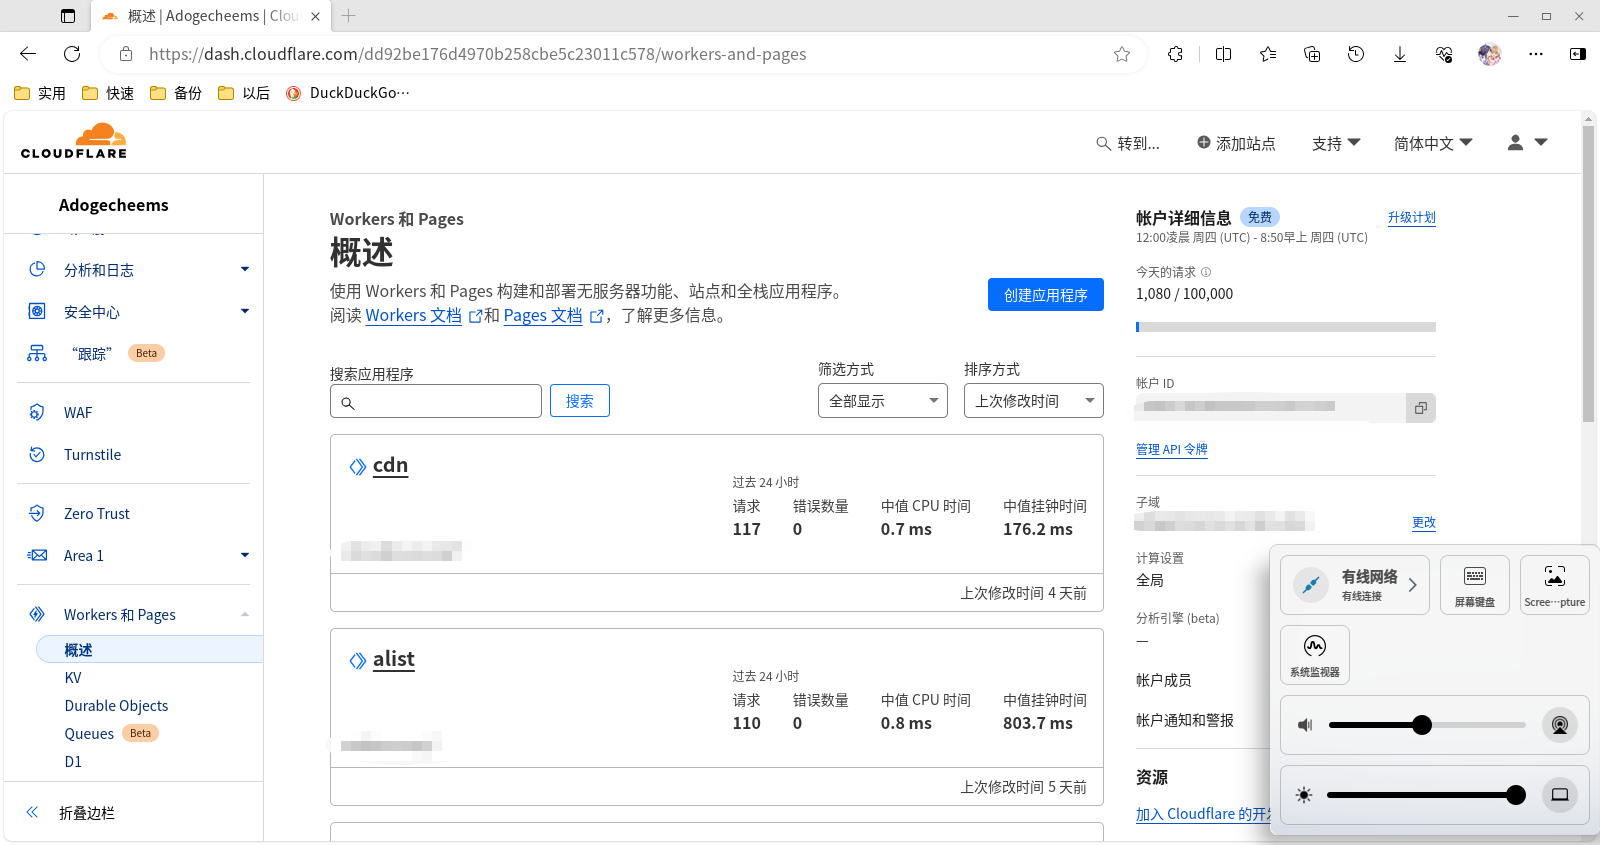Open display settings next to brightness
The height and width of the screenshot is (845, 1600).
[x=1560, y=795]
